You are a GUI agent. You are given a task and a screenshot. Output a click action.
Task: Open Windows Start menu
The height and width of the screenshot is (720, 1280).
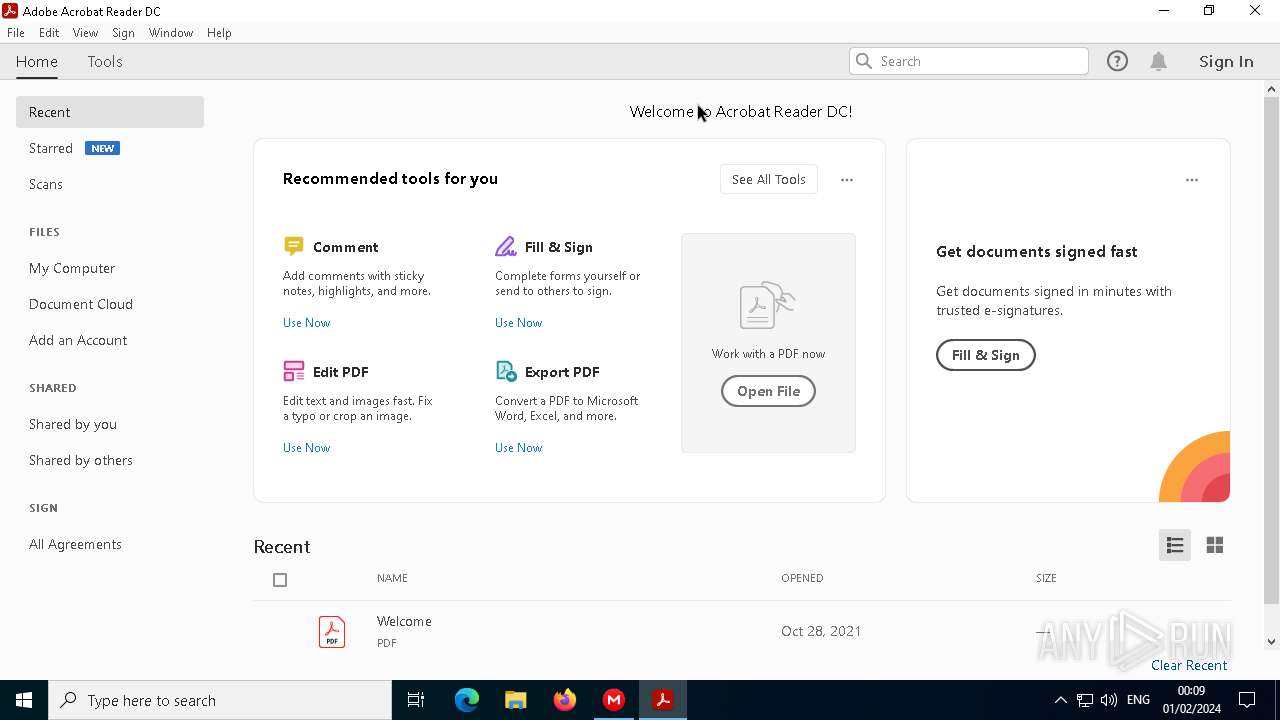click(24, 700)
